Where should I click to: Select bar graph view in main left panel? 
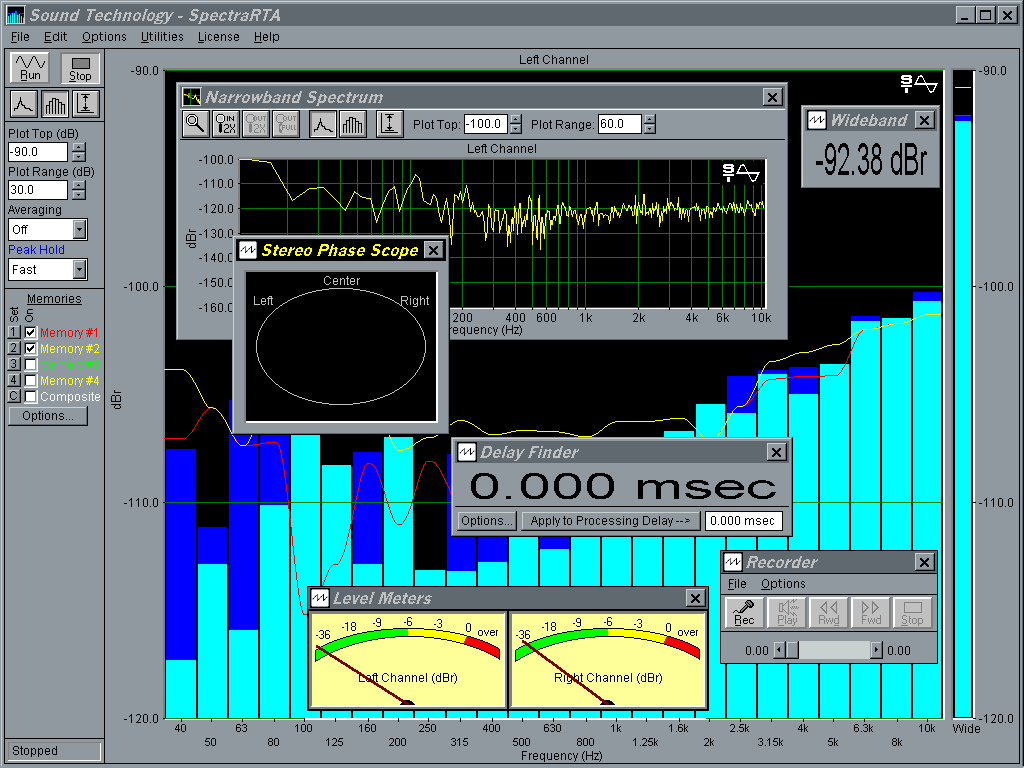click(x=55, y=104)
